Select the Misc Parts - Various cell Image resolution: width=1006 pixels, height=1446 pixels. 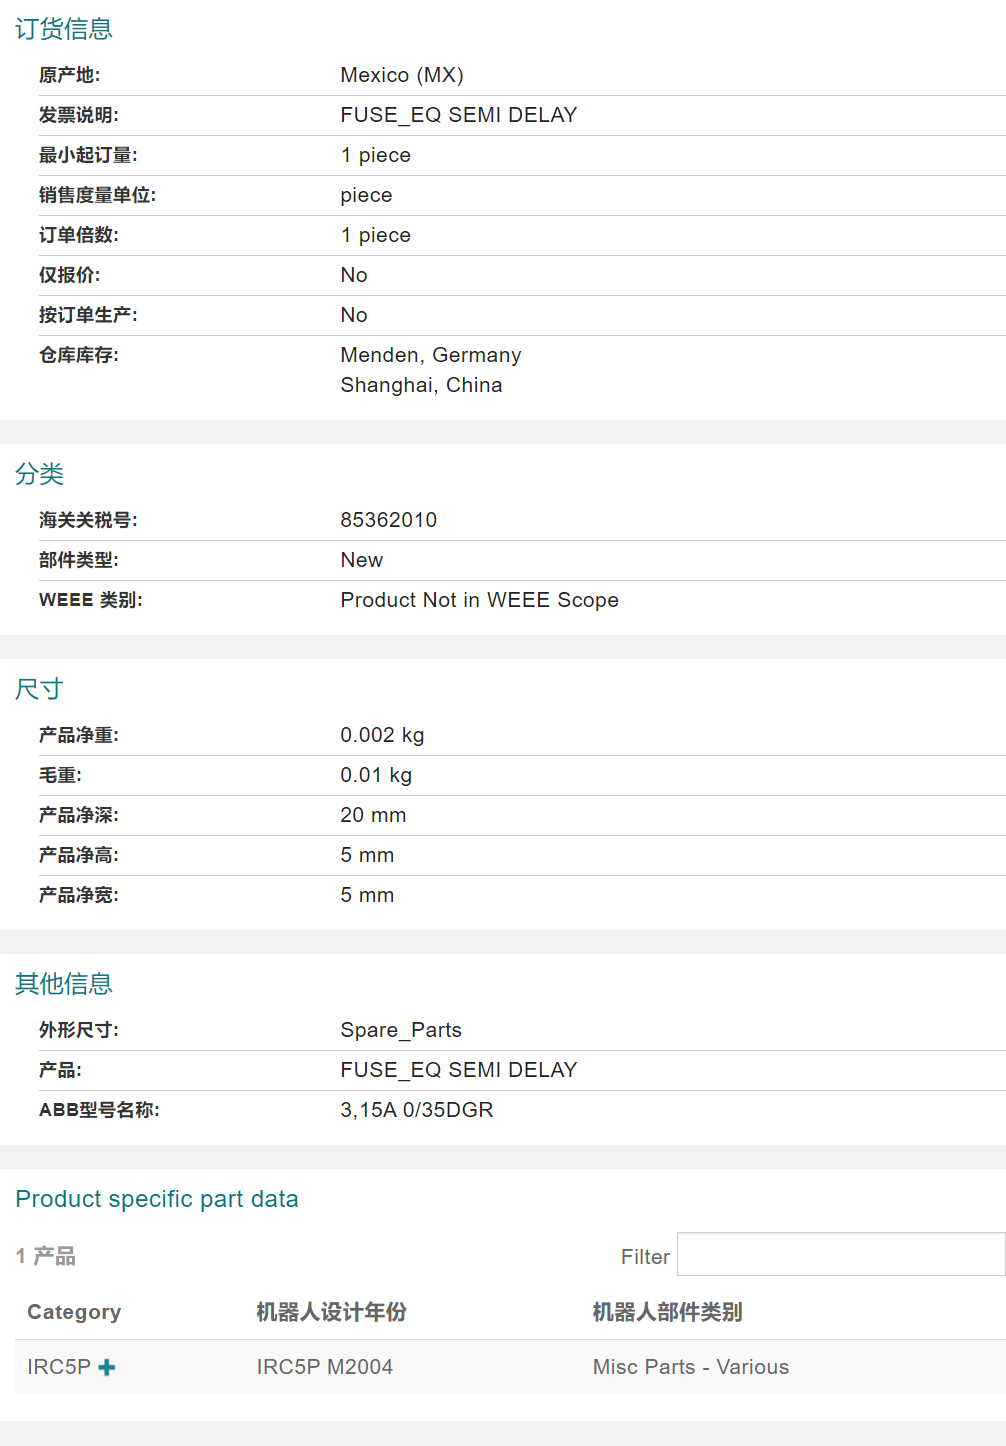pos(690,1367)
